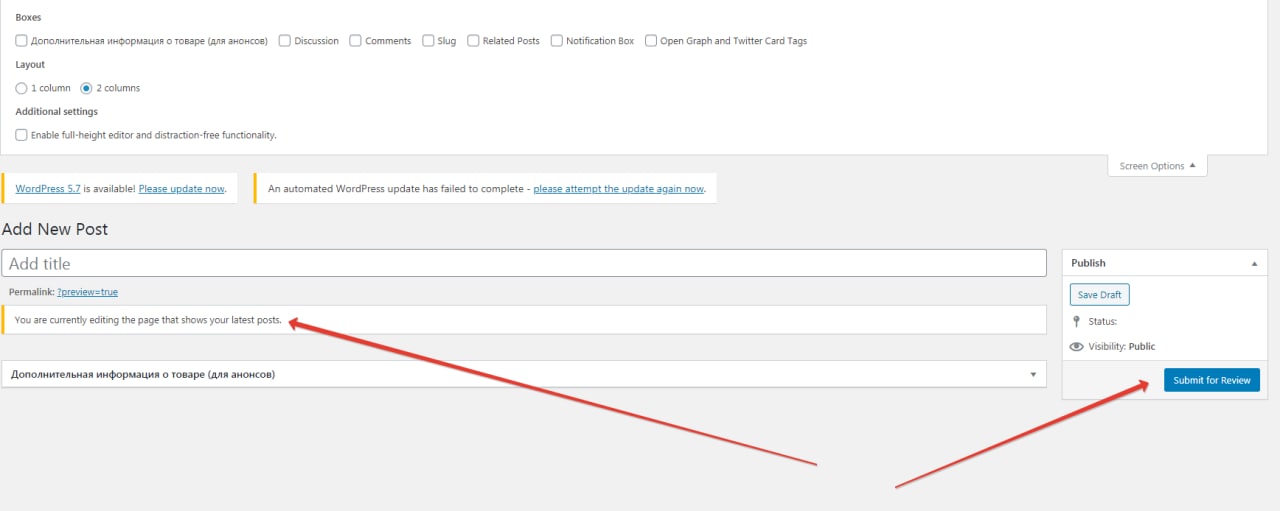Click the Publish box title
The height and width of the screenshot is (511, 1280).
point(1088,263)
